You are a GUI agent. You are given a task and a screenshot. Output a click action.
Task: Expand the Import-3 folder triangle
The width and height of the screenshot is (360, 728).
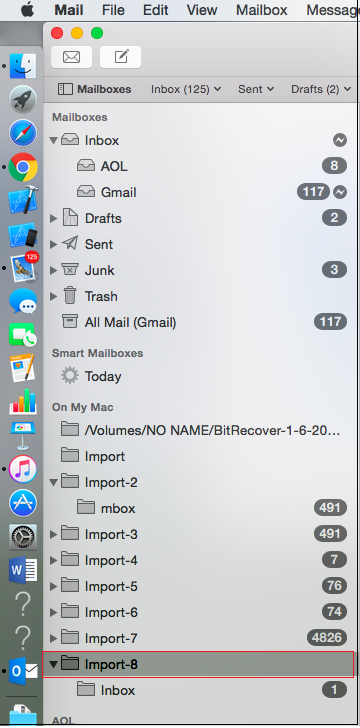[53, 534]
